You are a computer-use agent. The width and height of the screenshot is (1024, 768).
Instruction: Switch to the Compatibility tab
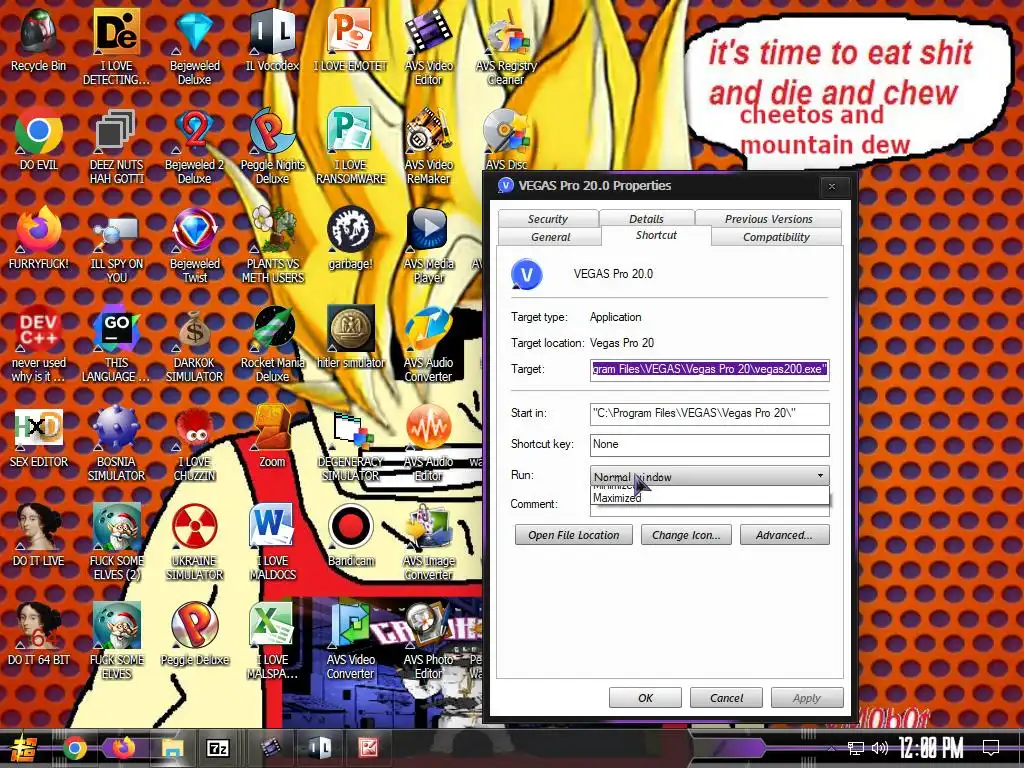pos(776,237)
